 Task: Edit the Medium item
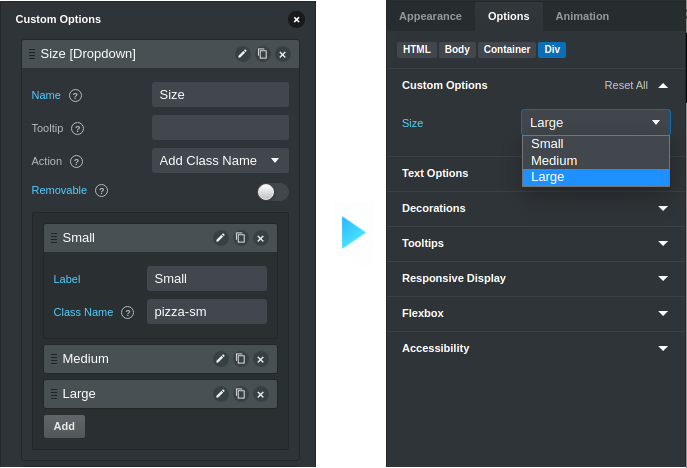tap(220, 359)
